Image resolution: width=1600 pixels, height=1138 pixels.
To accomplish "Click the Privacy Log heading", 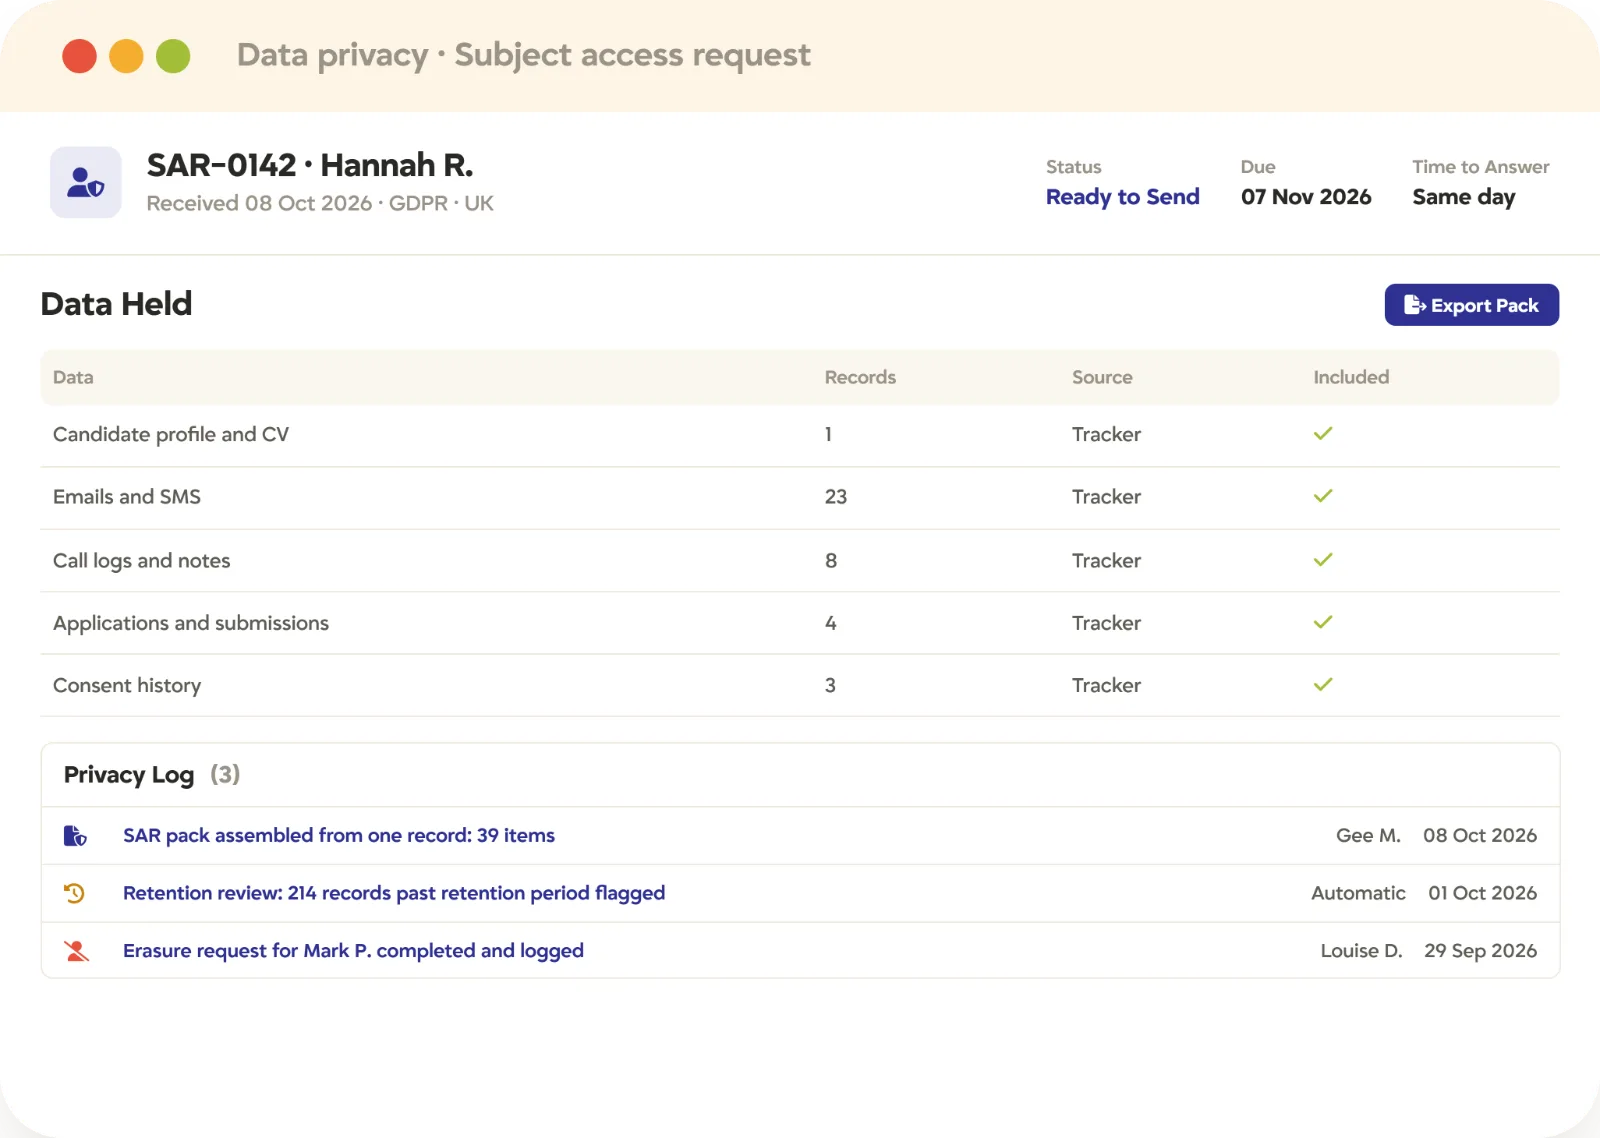I will [129, 775].
